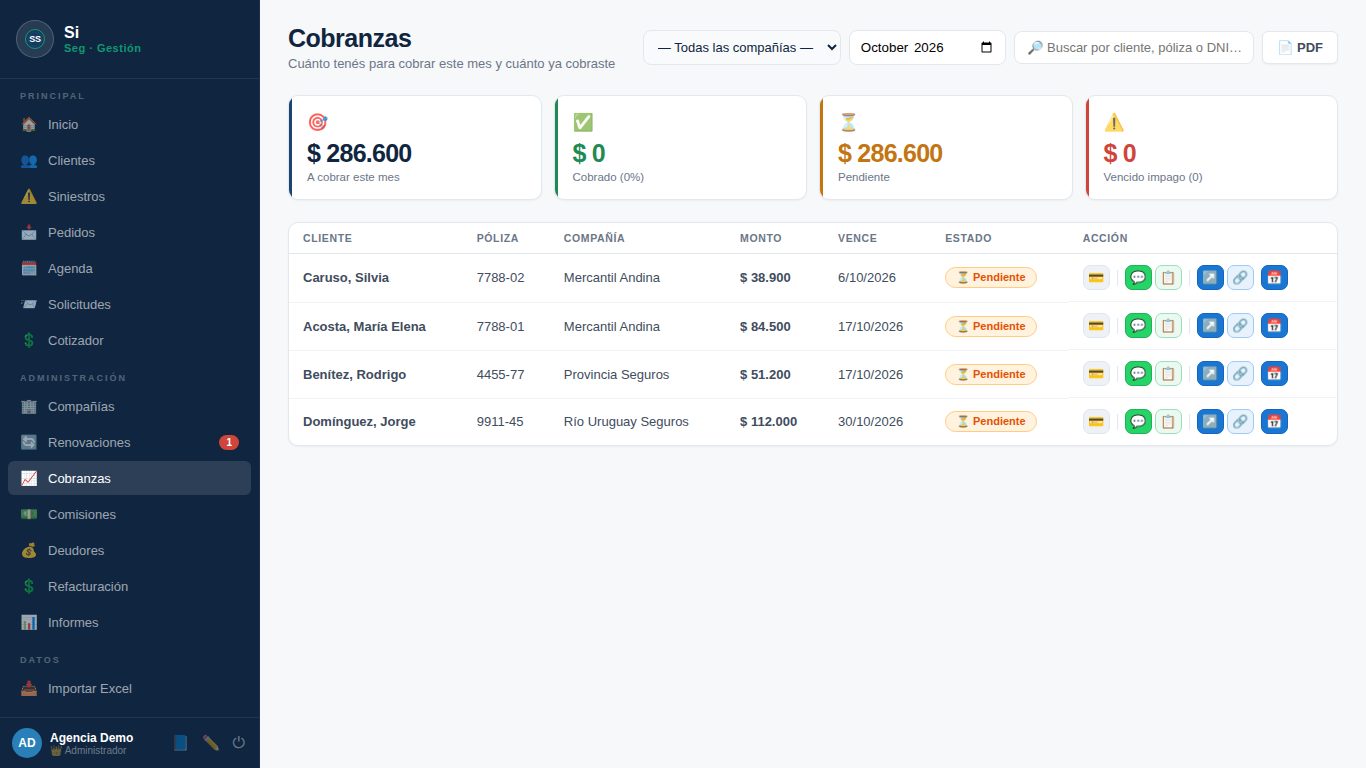1366x768 pixels.
Task: Open Importar Excel in the sidebar
Action: [x=129, y=689]
